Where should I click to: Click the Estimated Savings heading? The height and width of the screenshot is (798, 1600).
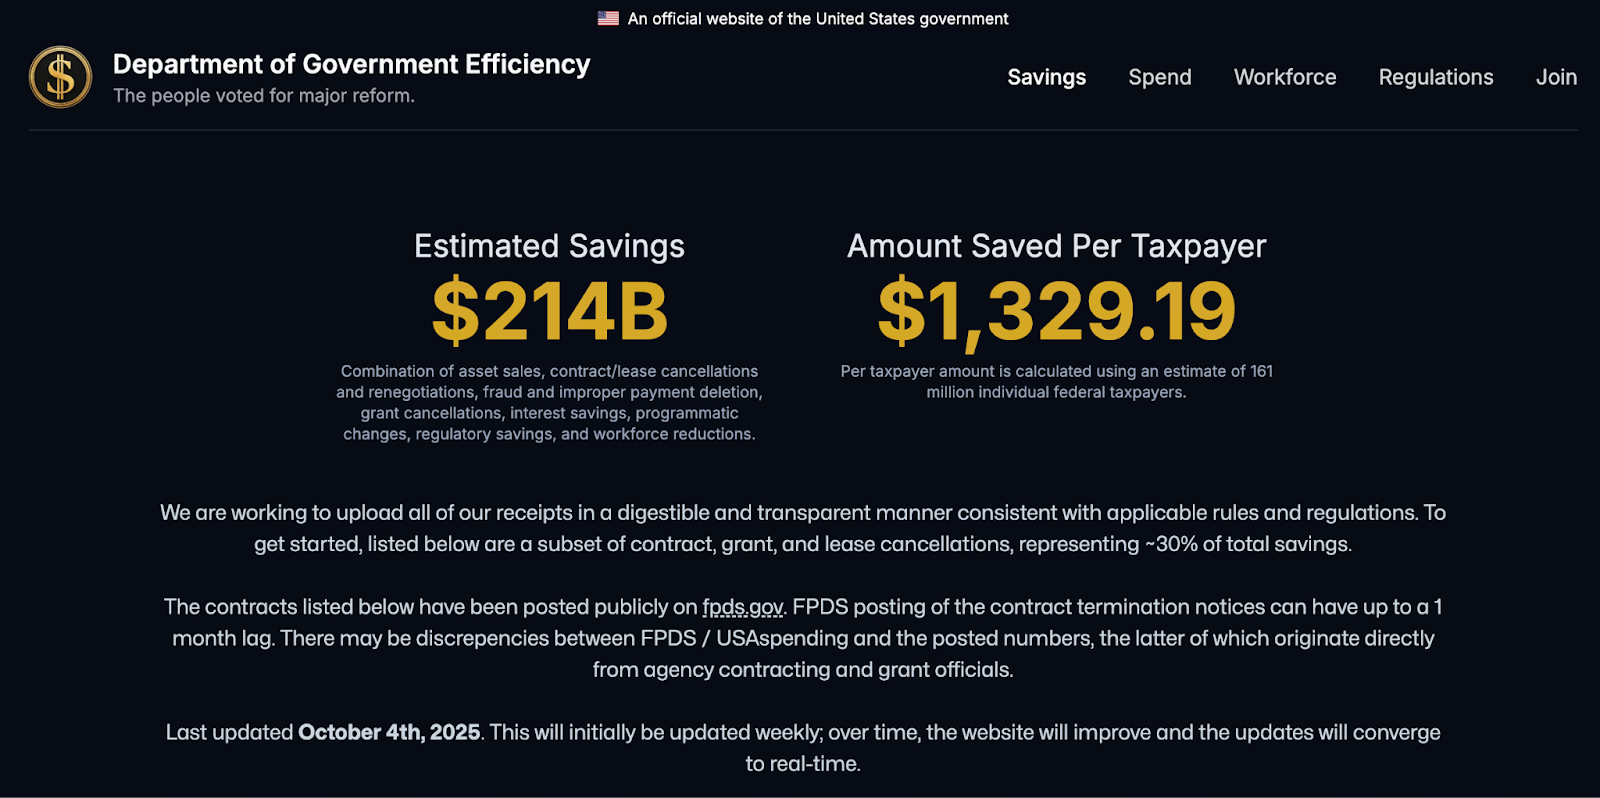pos(549,246)
